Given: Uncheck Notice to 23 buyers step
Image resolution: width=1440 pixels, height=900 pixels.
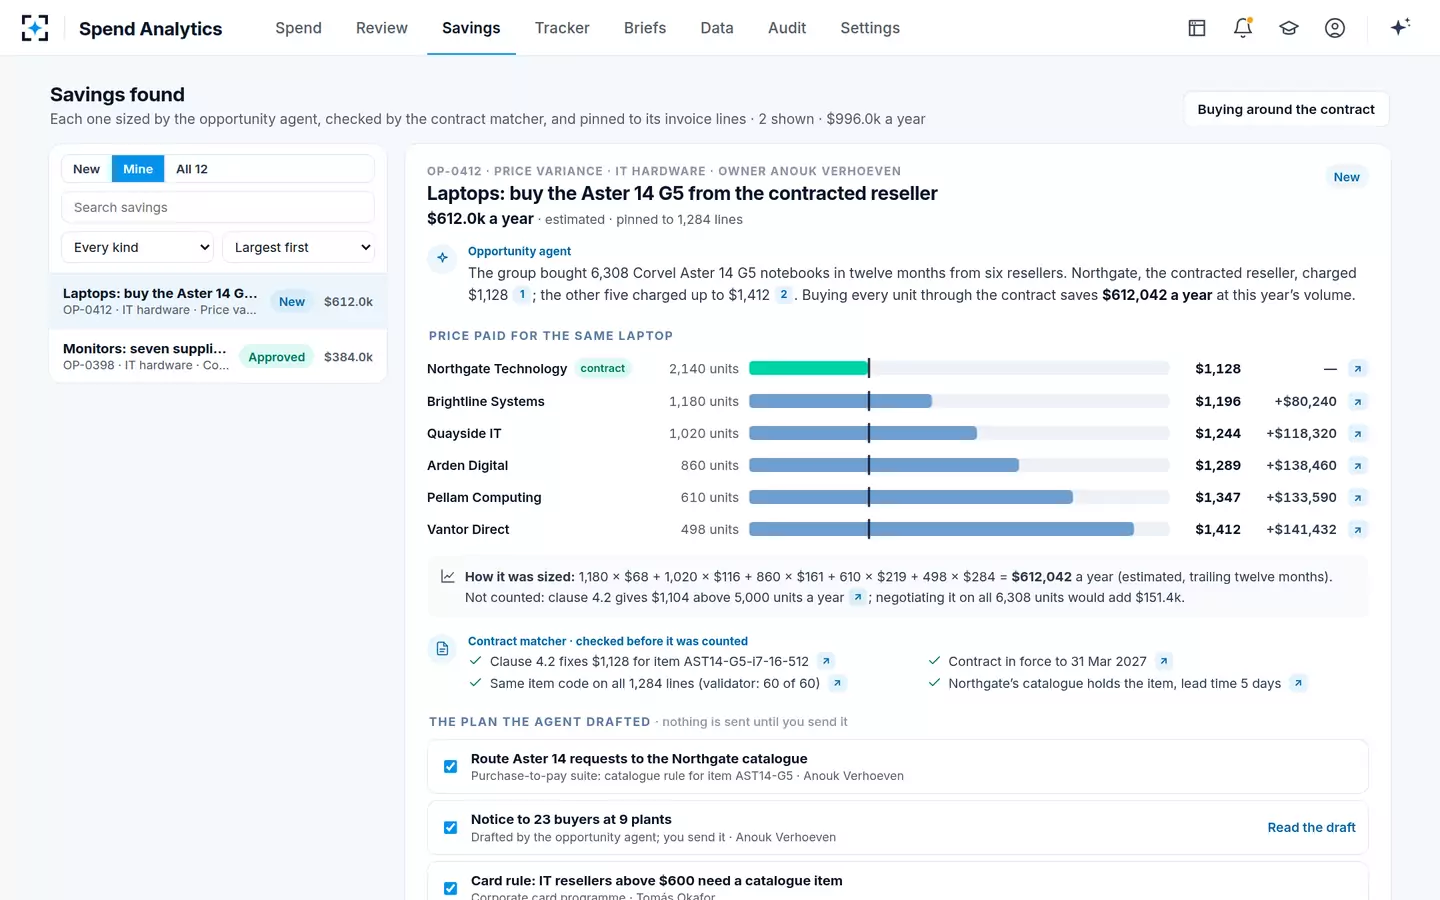Looking at the screenshot, I should (x=451, y=828).
